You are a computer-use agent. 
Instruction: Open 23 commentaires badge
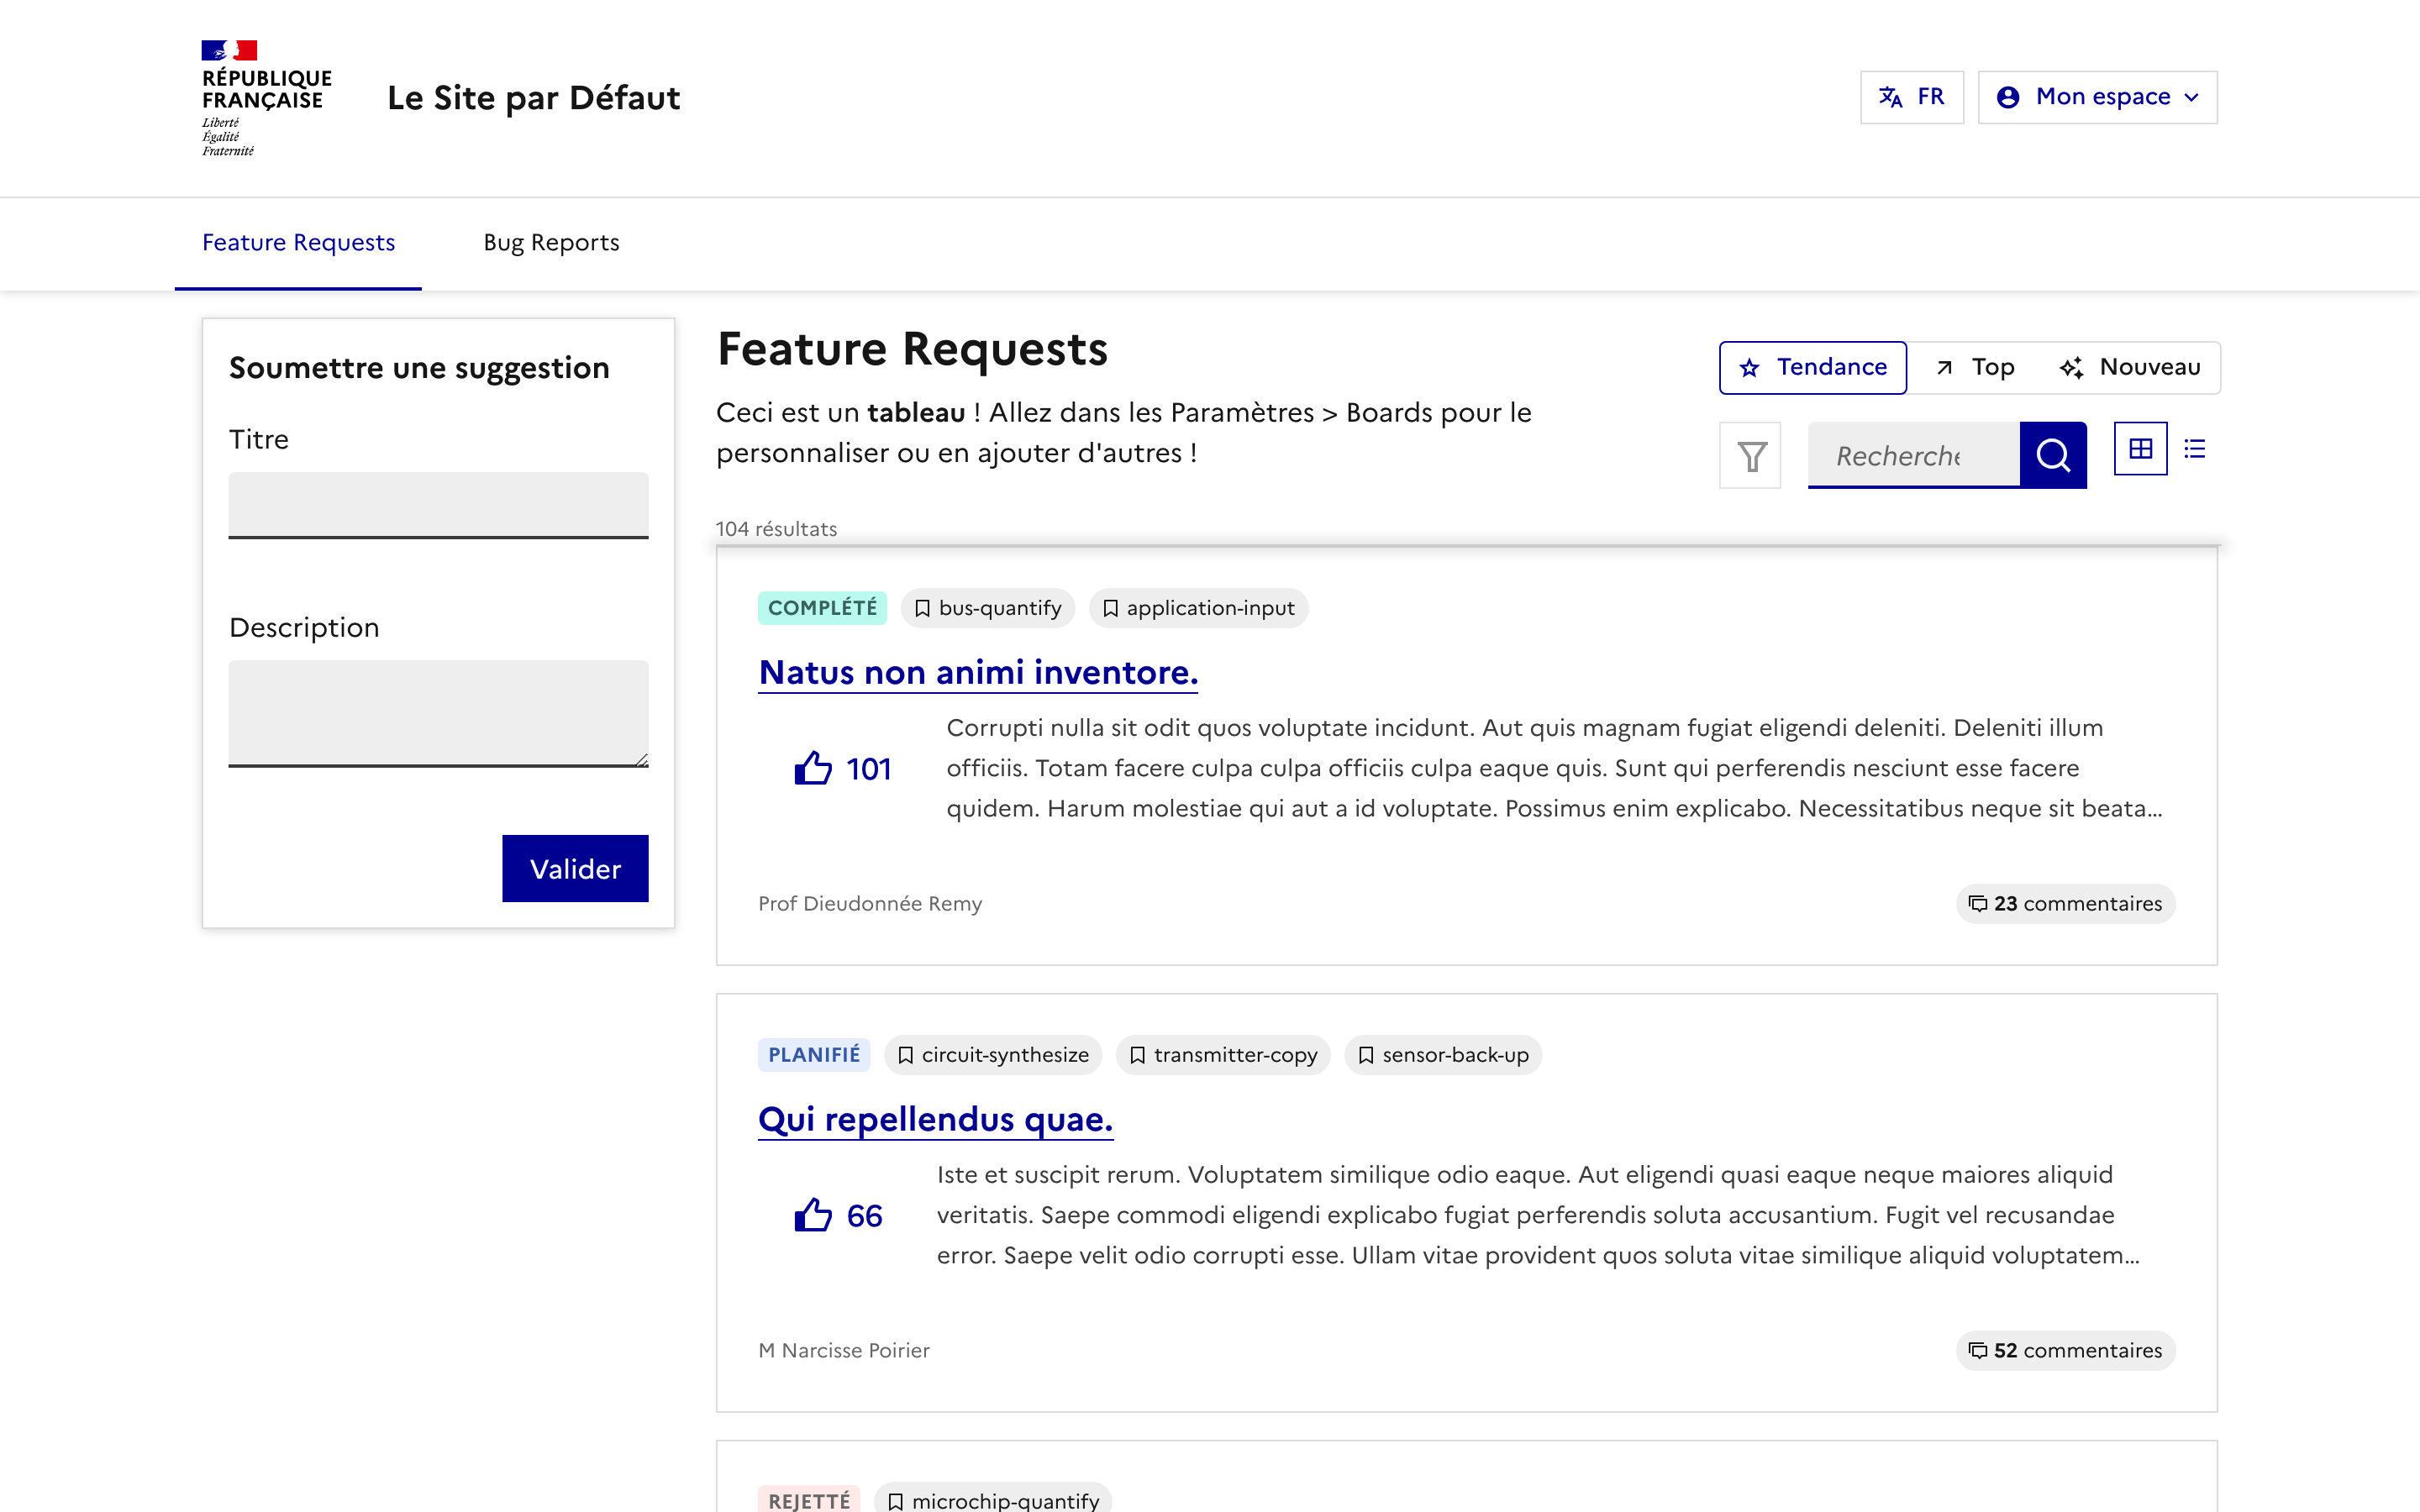click(2065, 903)
